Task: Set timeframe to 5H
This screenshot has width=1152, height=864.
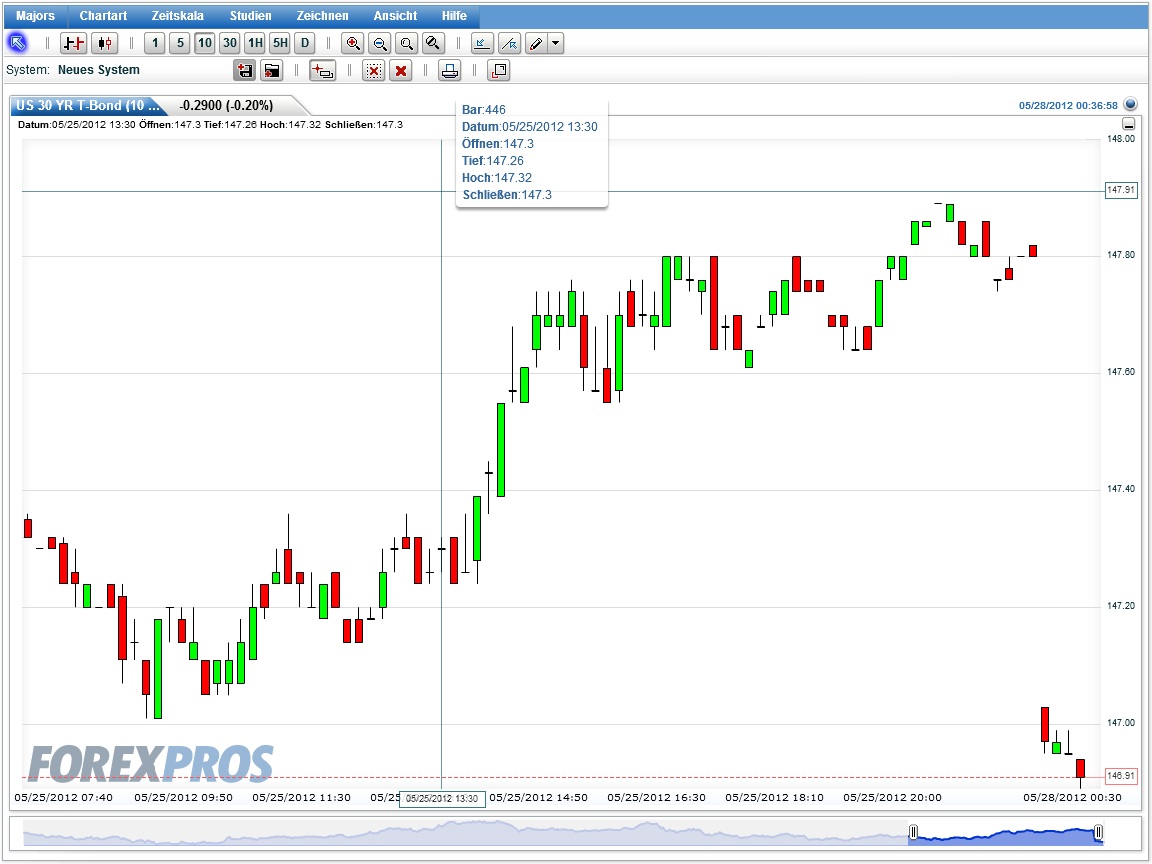Action: pos(280,43)
